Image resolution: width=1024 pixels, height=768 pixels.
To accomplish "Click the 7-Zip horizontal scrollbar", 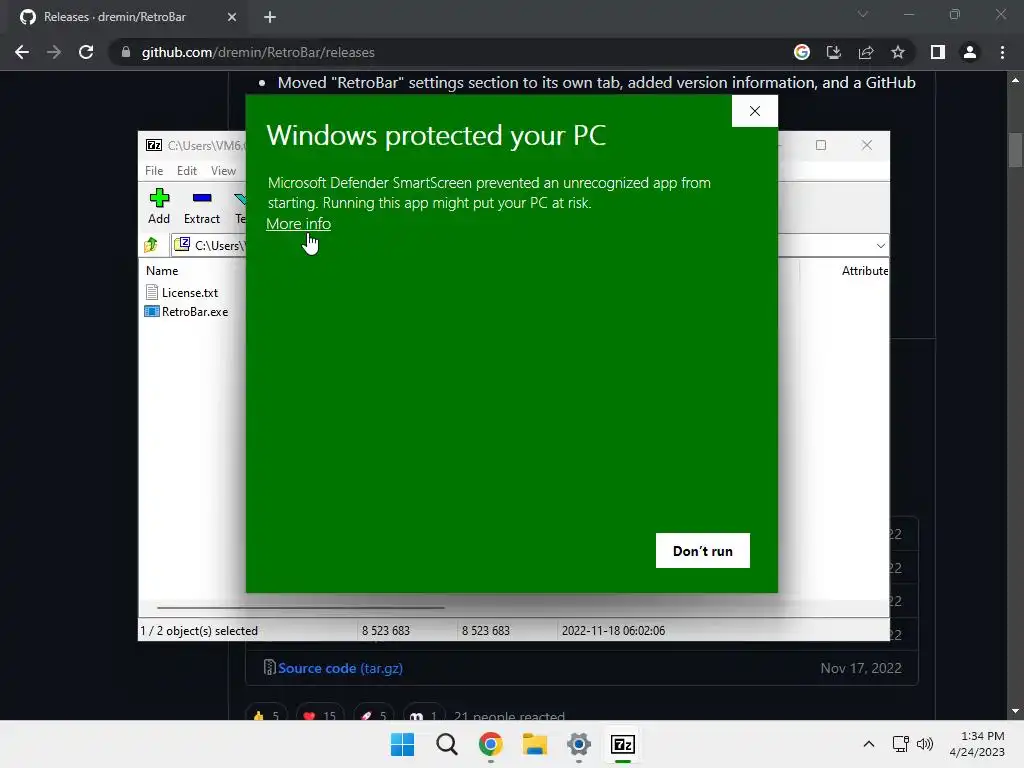I will point(300,607).
